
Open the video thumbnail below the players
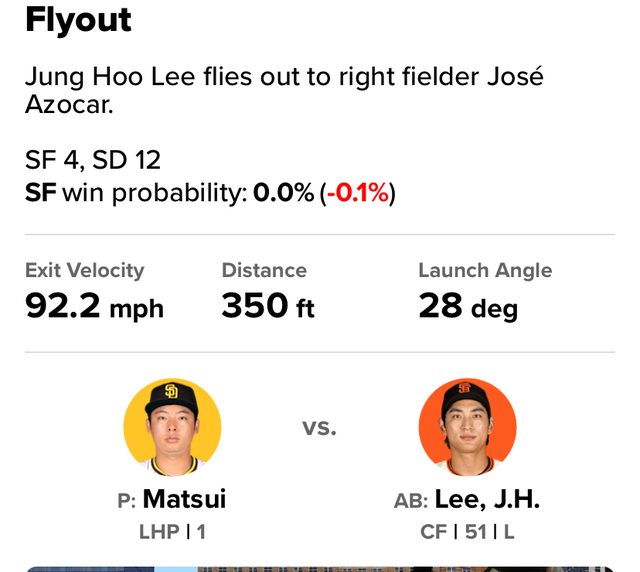pyautogui.click(x=319, y=568)
